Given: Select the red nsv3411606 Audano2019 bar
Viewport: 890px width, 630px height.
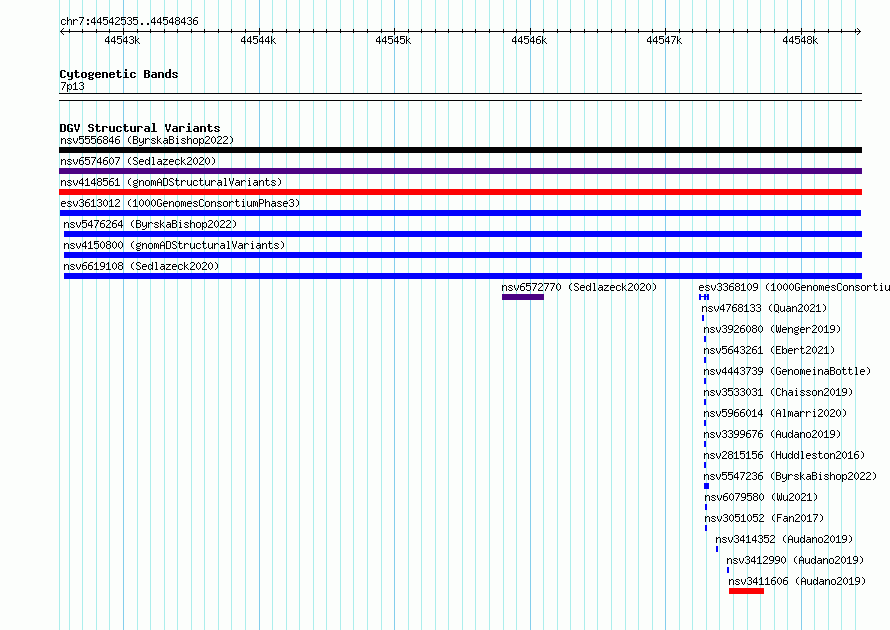Looking at the screenshot, I should [746, 591].
